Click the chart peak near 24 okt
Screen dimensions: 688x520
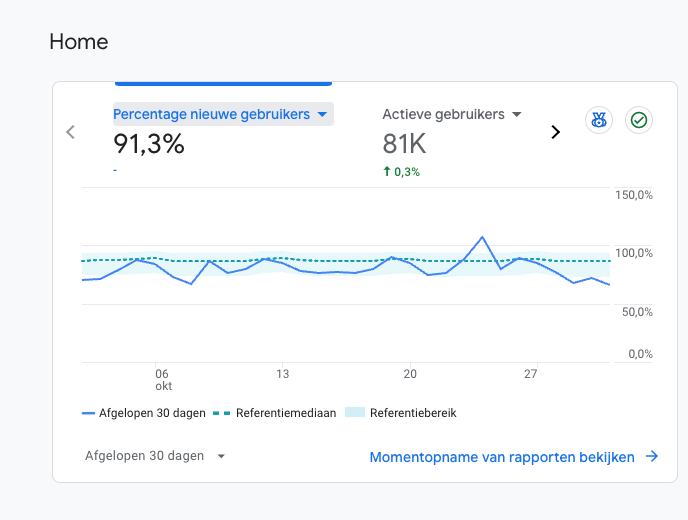[482, 237]
